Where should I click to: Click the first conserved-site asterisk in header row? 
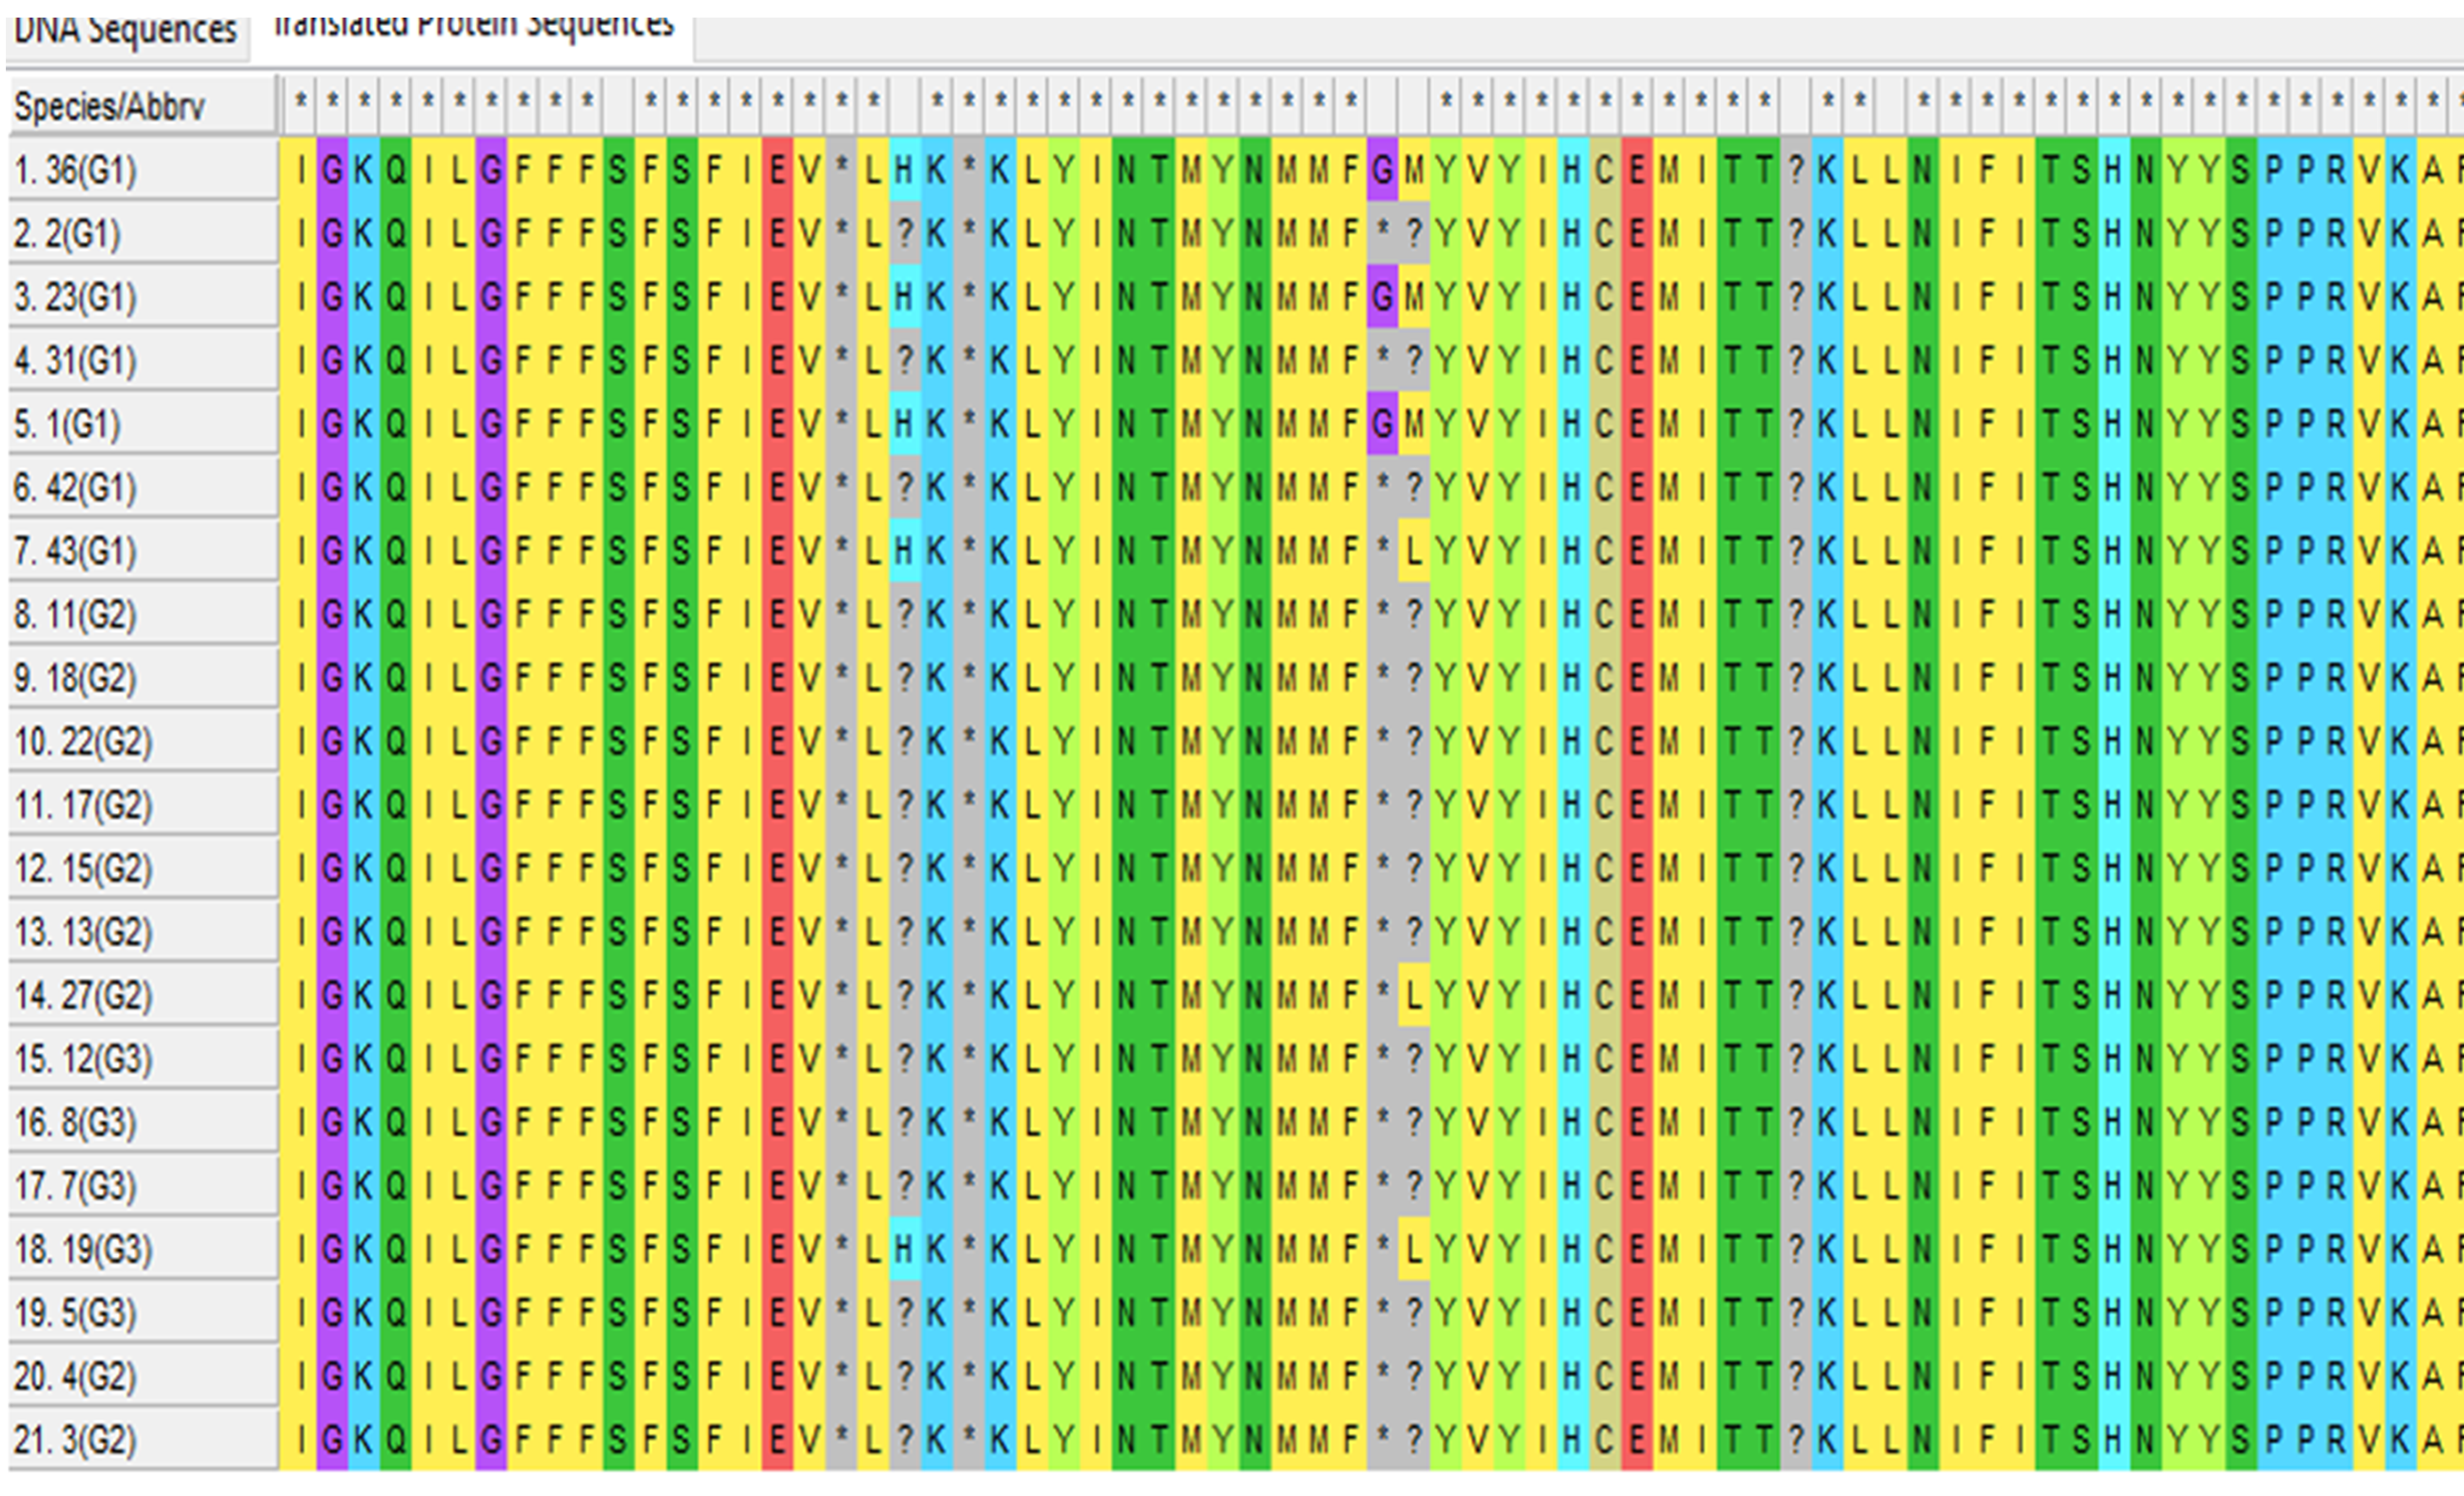click(300, 101)
